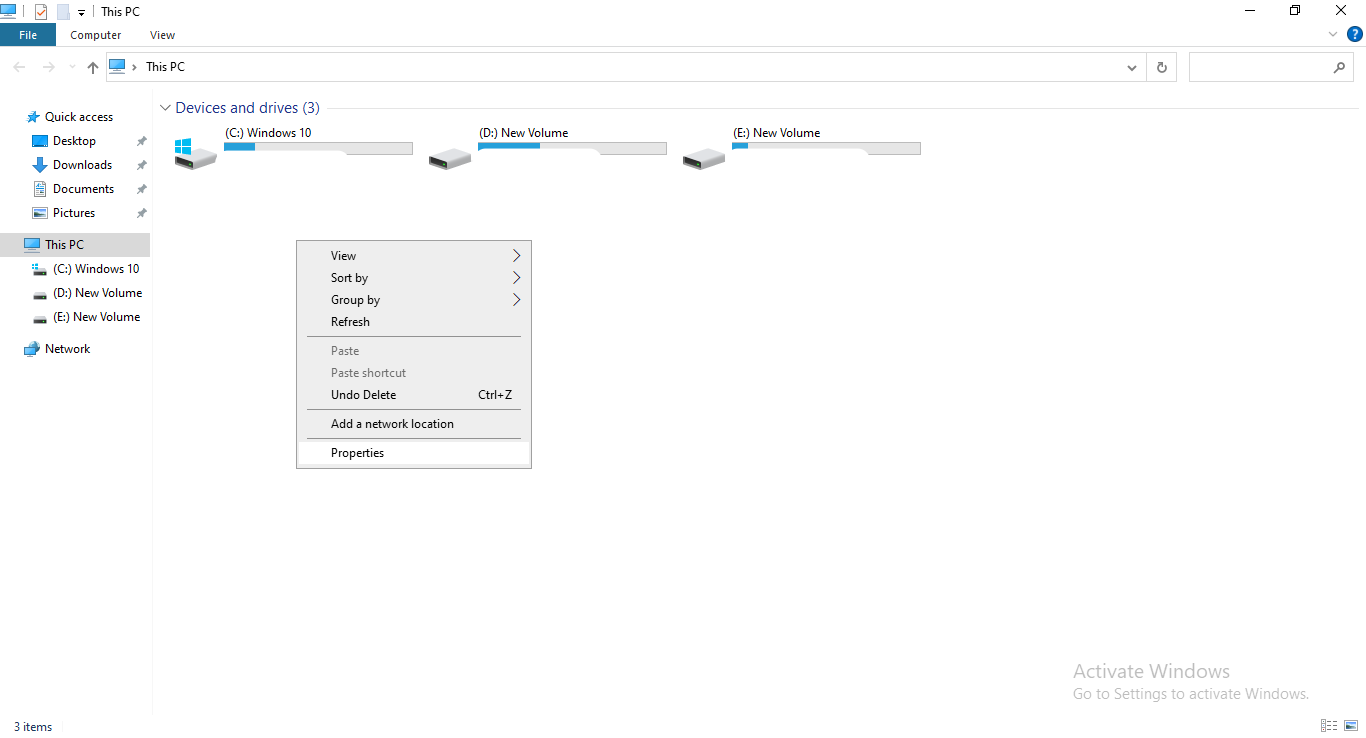The image size is (1366, 738).
Task: Click the "(C:) Windows 10" drive label
Action: (x=268, y=133)
